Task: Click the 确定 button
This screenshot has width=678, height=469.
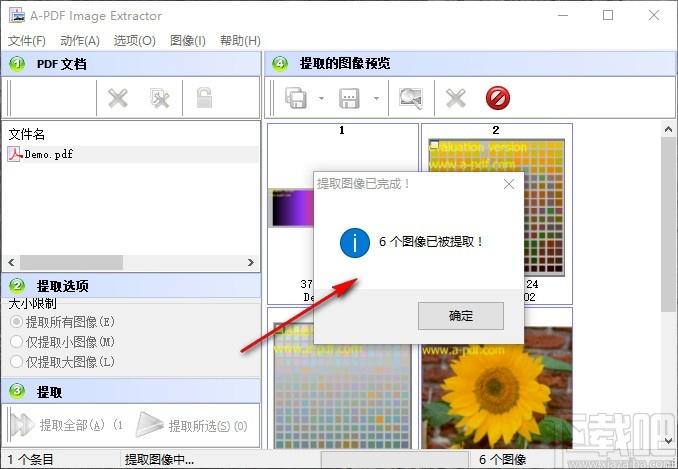Action: pyautogui.click(x=461, y=316)
